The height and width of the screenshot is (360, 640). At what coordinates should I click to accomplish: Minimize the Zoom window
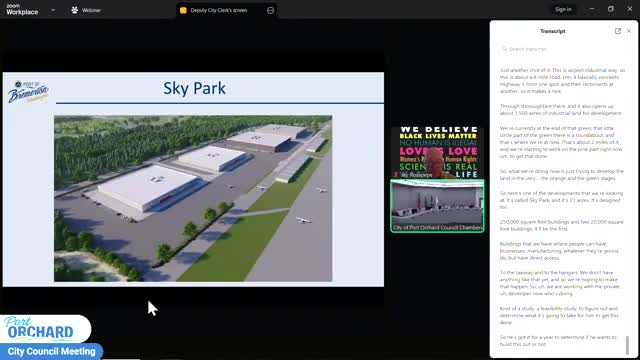pyautogui.click(x=592, y=9)
